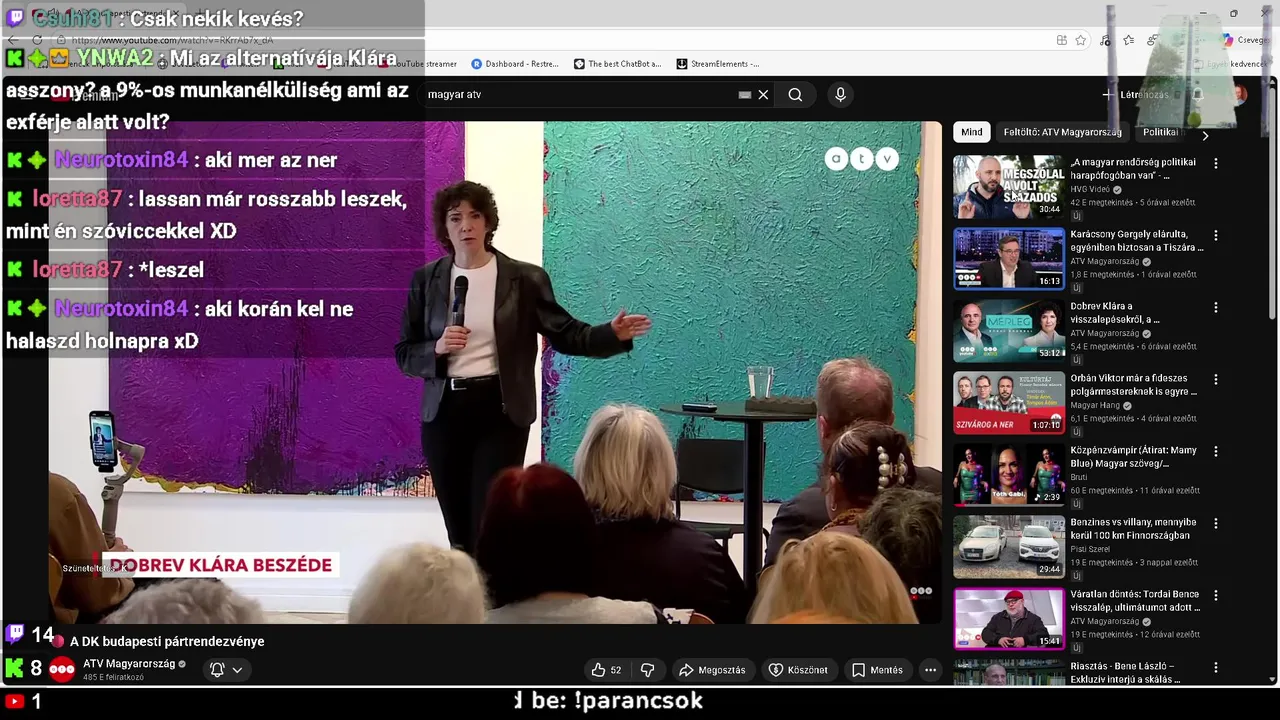Open 'Váratlan döntés: Tordai Bence' thumbnail
This screenshot has height=720, width=1280.
[x=1009, y=618]
